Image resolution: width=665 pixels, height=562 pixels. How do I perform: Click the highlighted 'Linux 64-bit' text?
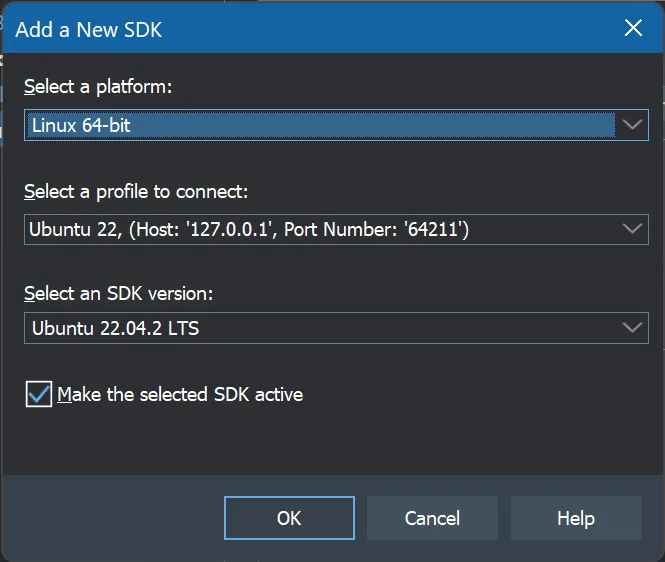coord(82,125)
